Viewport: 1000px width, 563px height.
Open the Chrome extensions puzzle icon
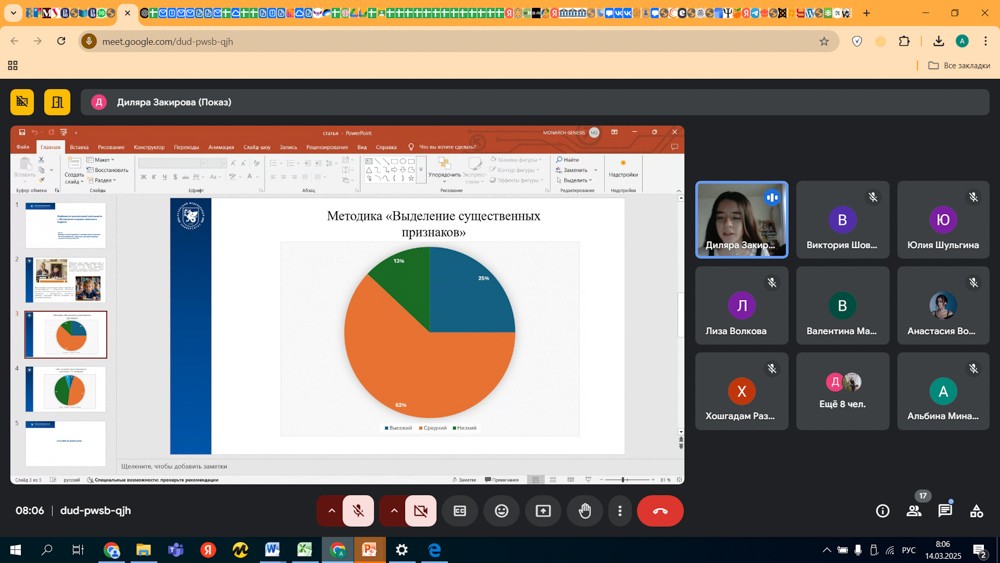[x=905, y=41]
